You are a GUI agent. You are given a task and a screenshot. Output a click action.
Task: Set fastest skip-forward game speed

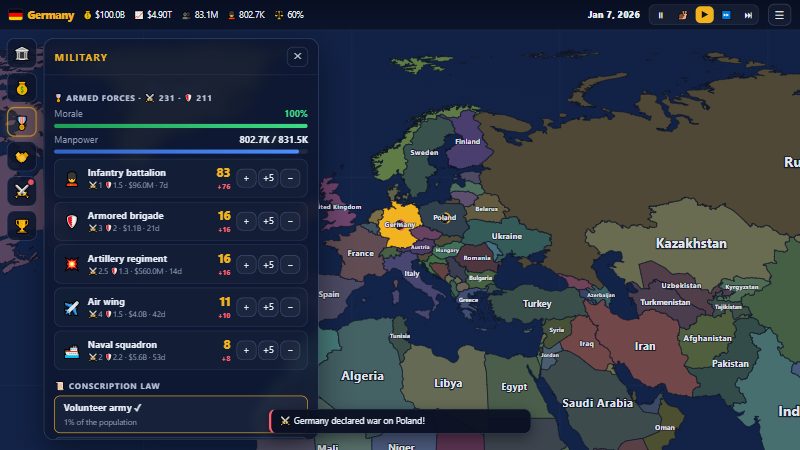(x=748, y=15)
